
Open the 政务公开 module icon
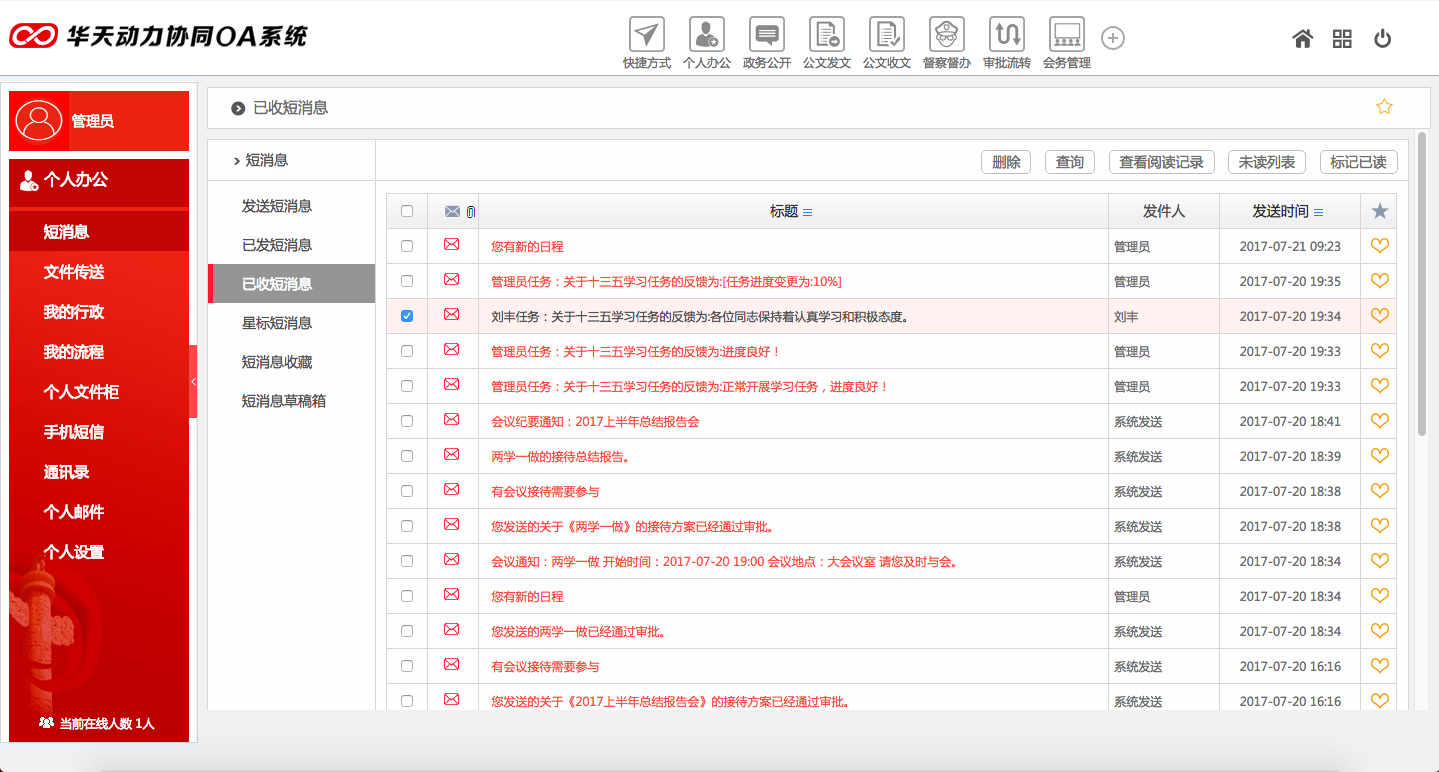coord(766,35)
